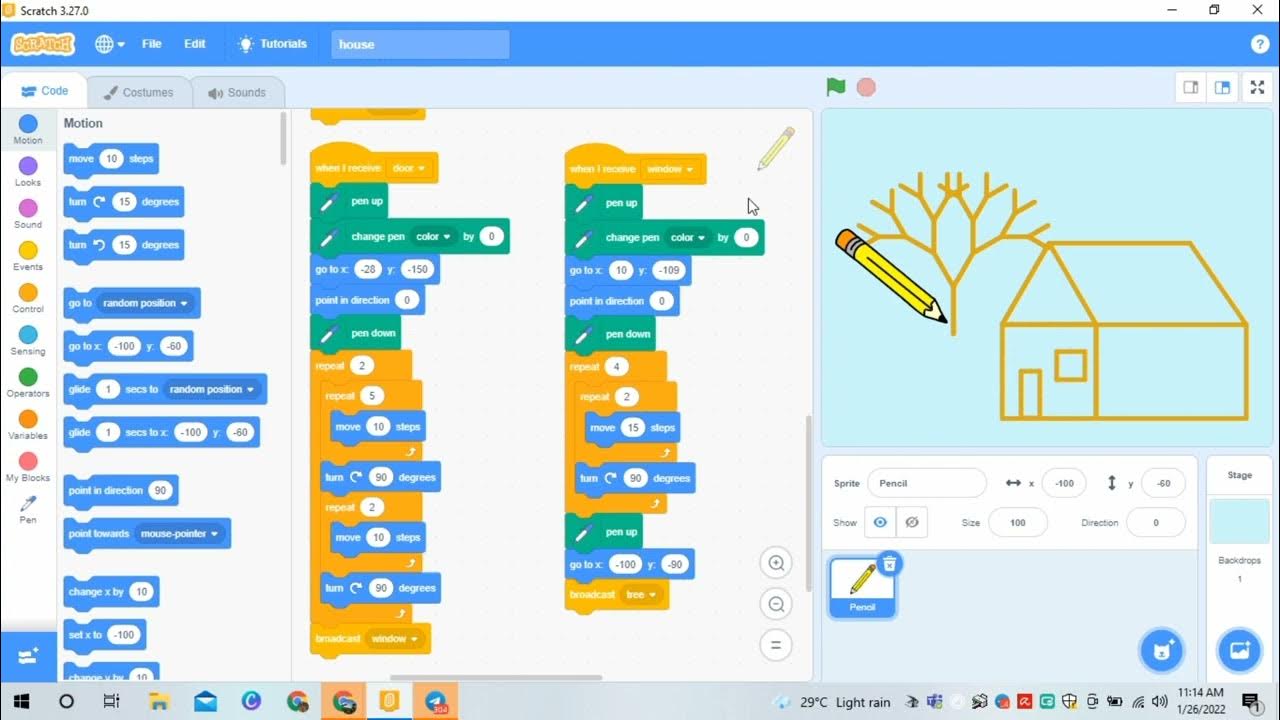Click the red stop button
Image resolution: width=1280 pixels, height=720 pixels.
866,87
